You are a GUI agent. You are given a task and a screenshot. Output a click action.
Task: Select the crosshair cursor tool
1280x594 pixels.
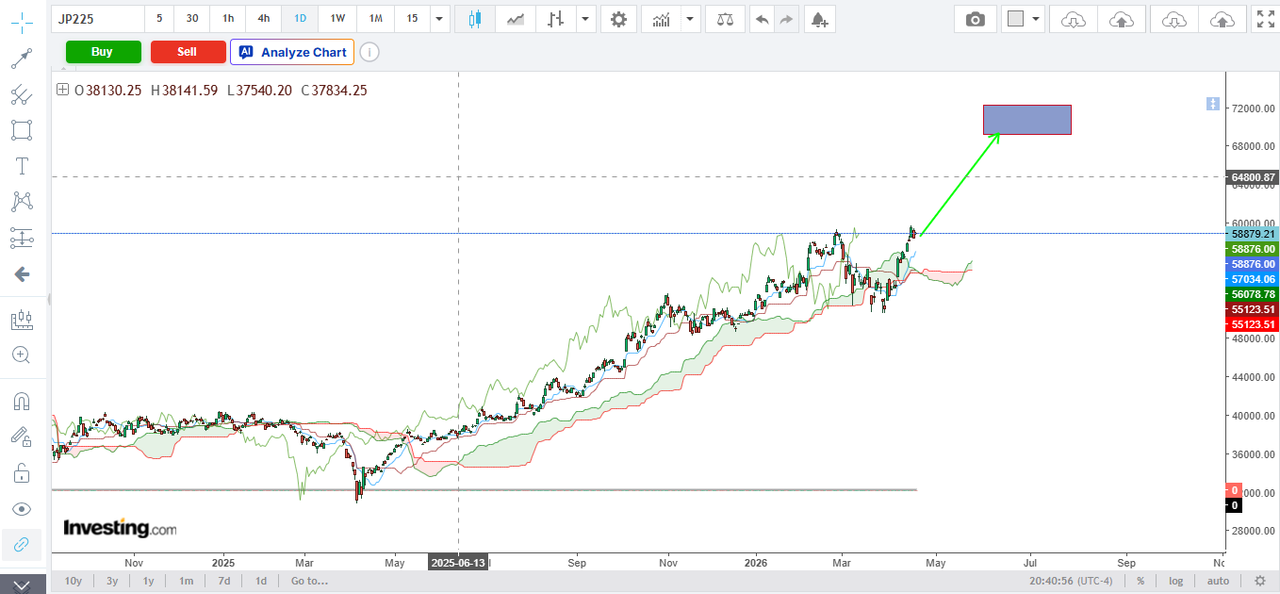(21, 21)
